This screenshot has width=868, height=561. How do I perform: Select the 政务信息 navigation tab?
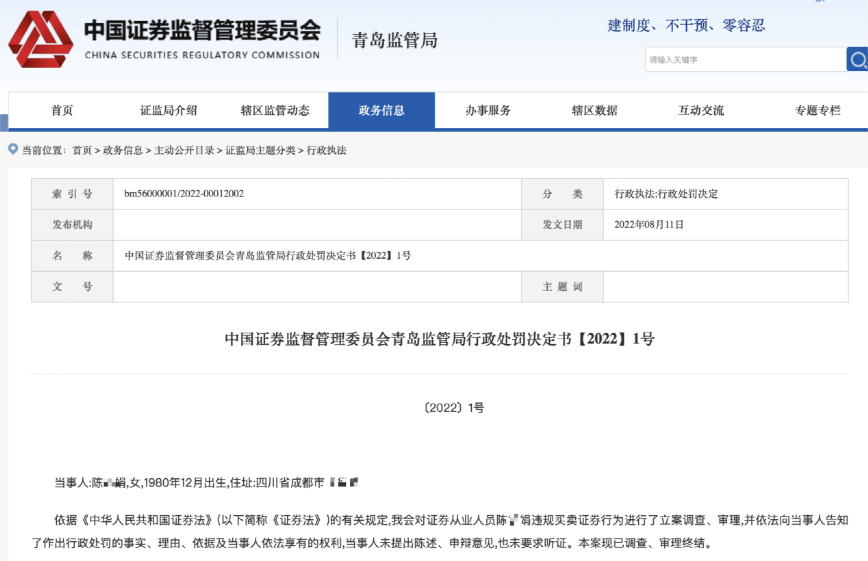(x=381, y=110)
